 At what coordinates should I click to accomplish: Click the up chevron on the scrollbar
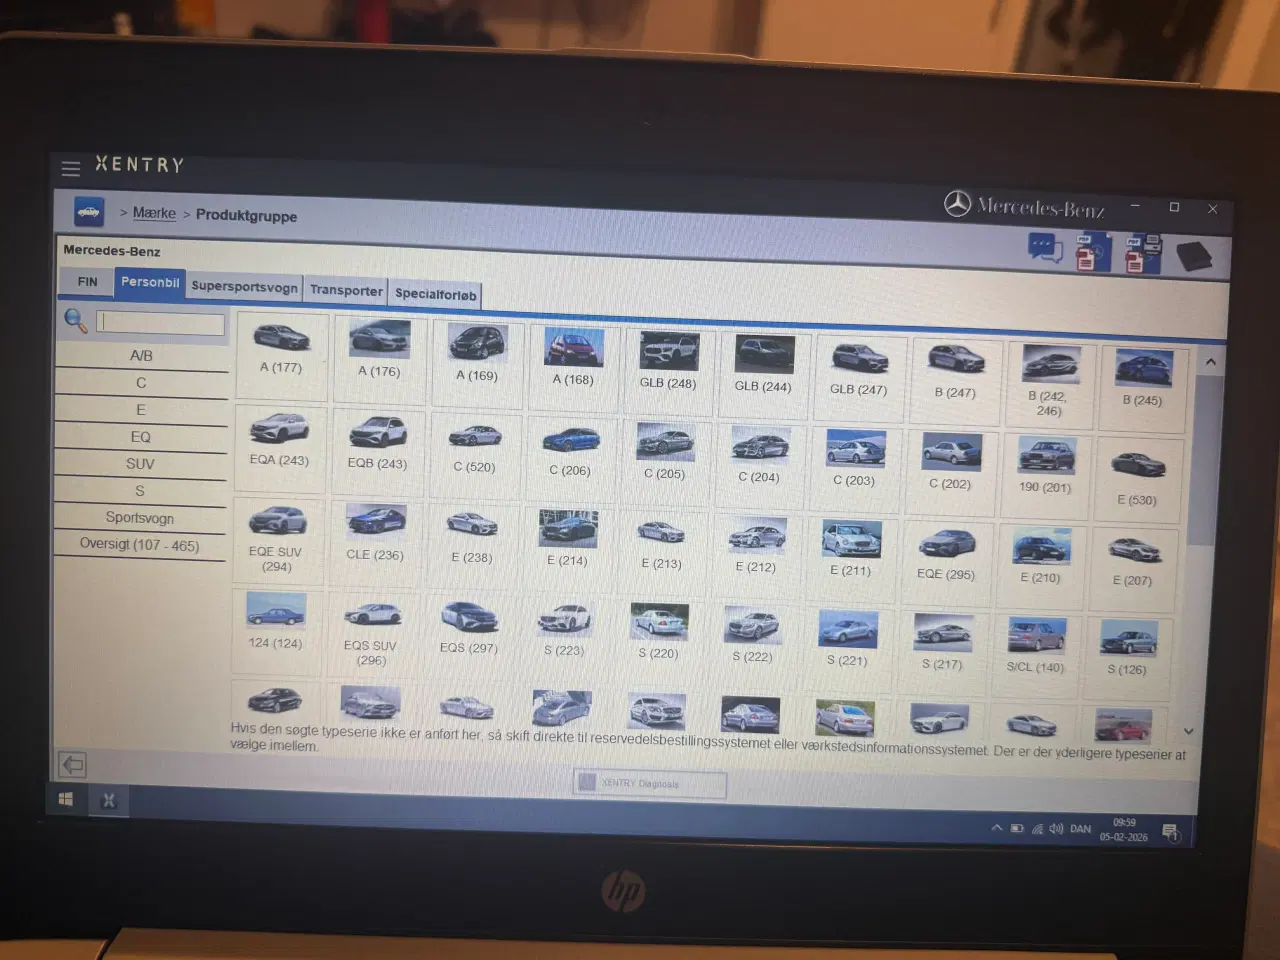1211,360
